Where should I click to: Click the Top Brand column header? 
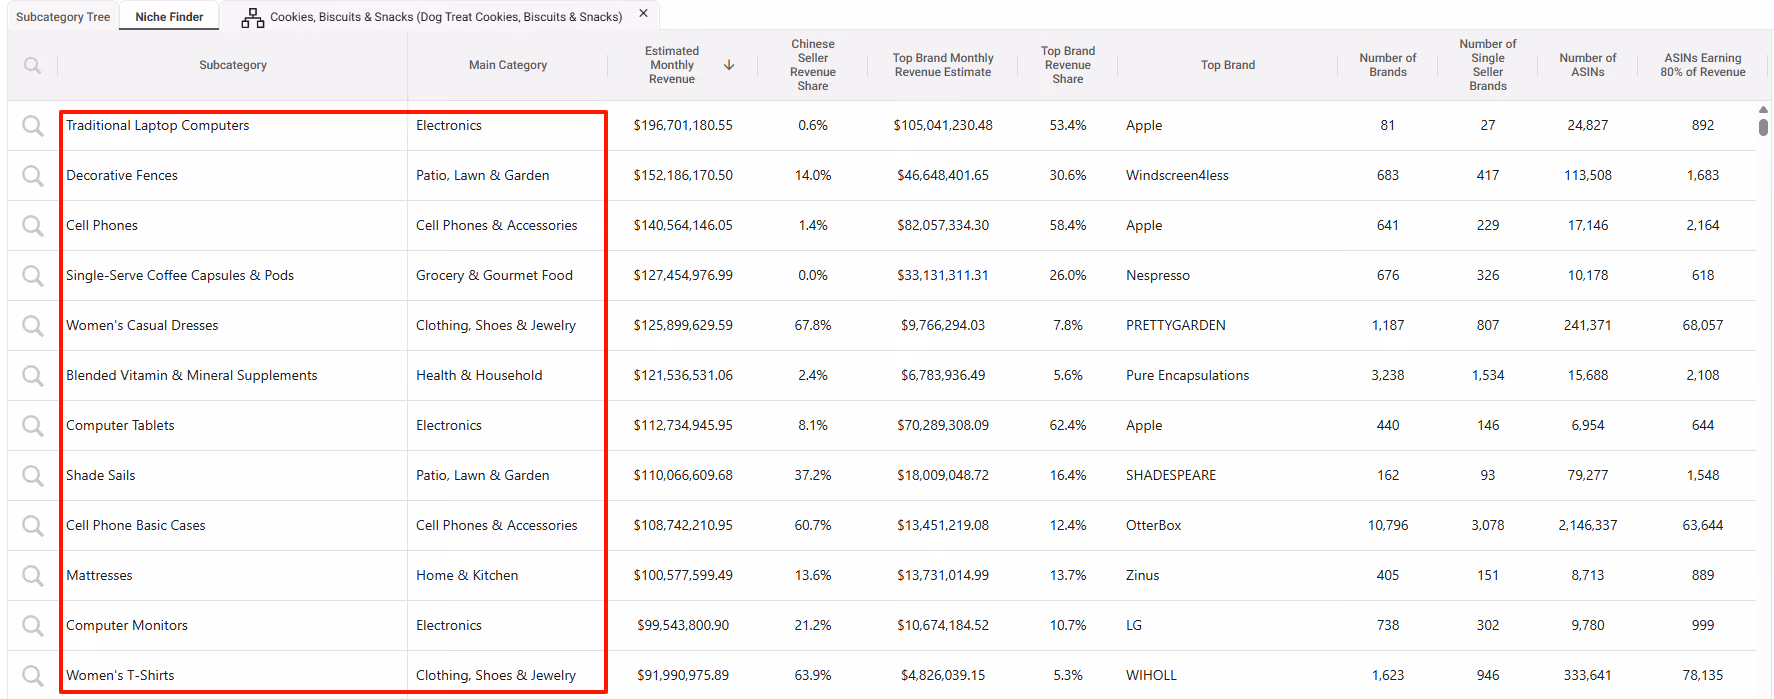(1228, 65)
